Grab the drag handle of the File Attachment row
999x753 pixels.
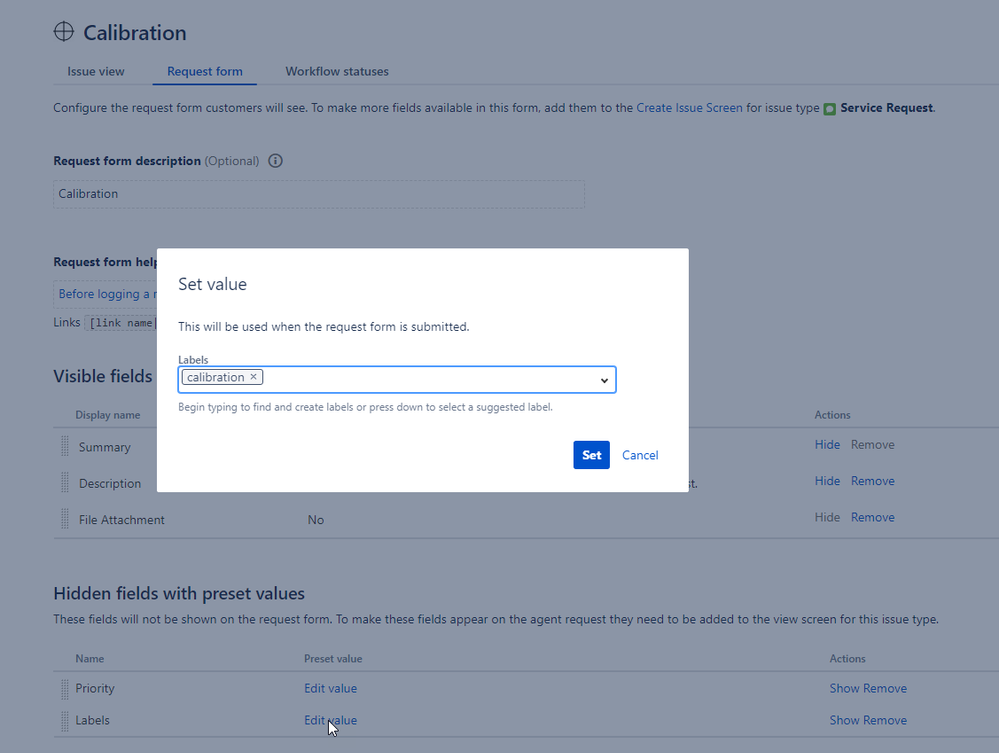[x=65, y=519]
